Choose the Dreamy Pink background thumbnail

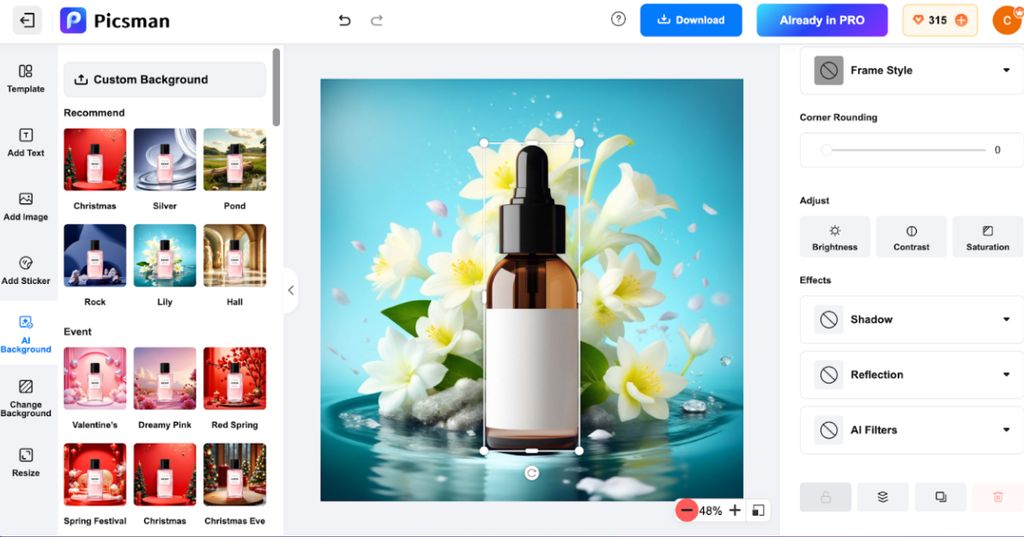tap(165, 378)
